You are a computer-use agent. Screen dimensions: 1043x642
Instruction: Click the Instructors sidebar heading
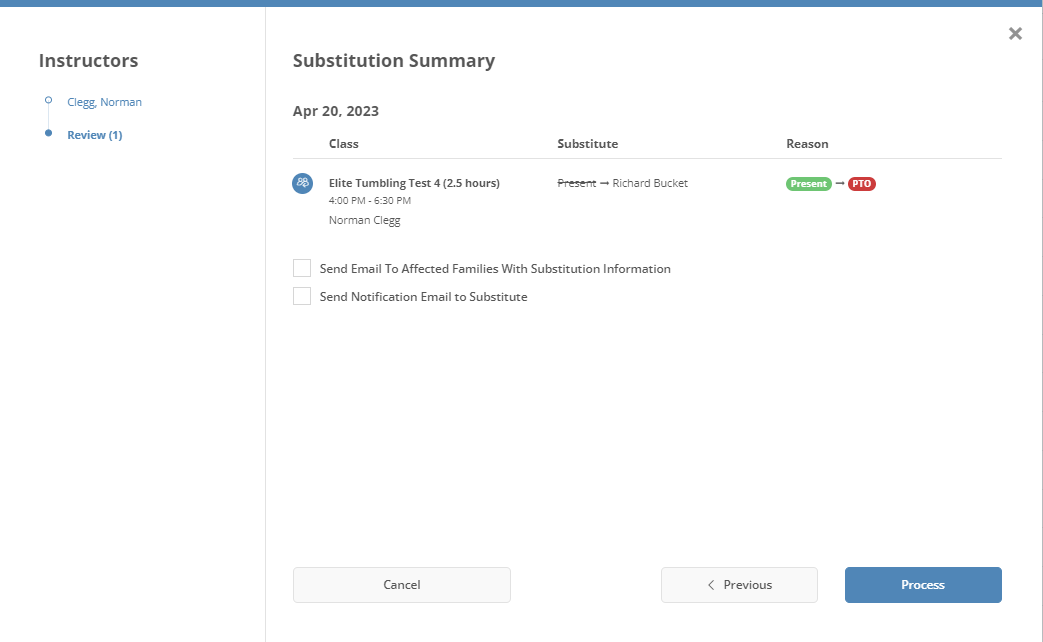(88, 61)
